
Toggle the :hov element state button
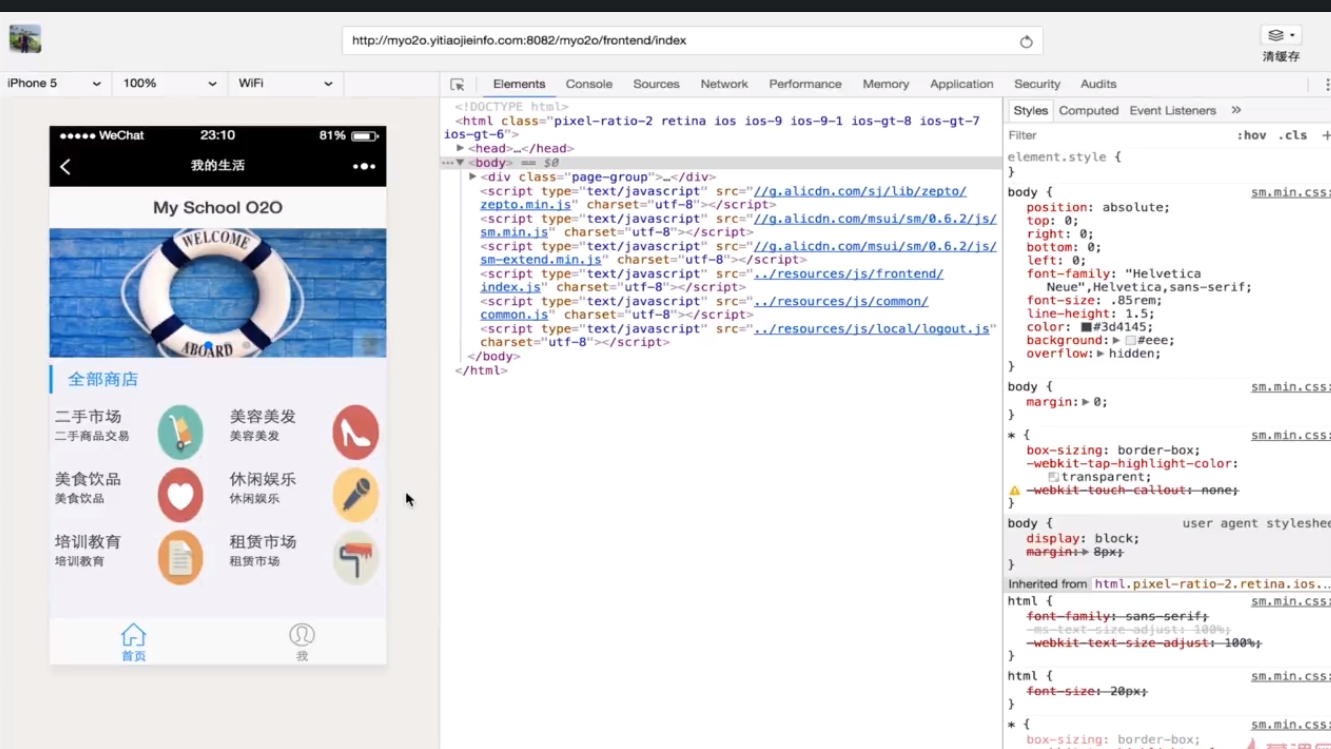point(1251,135)
